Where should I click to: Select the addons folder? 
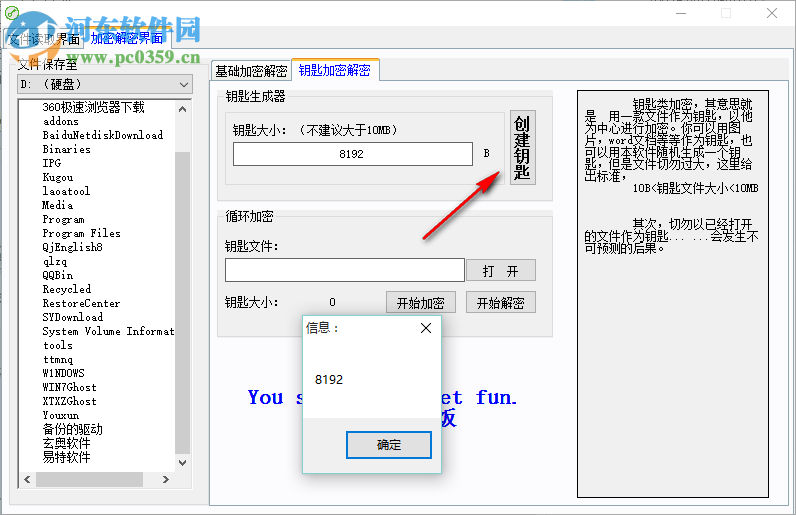[x=61, y=121]
